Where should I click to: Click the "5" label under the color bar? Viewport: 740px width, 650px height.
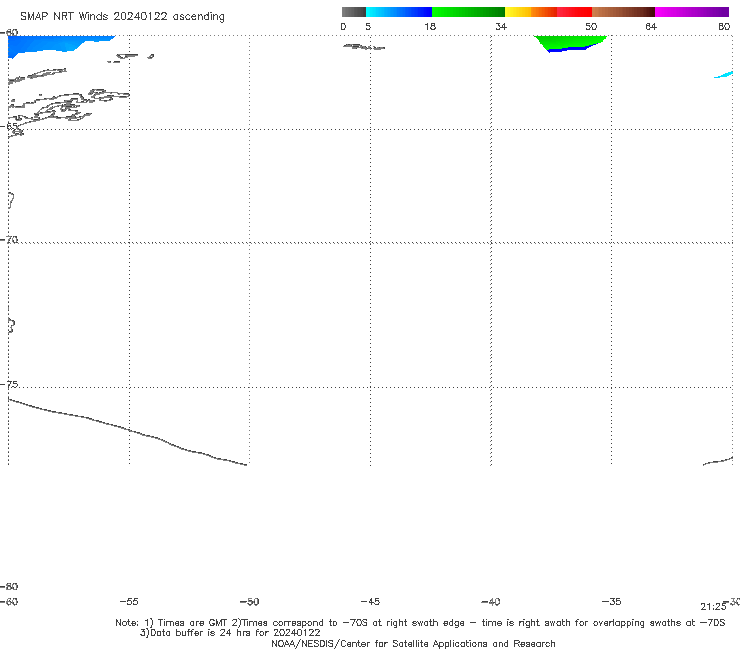pyautogui.click(x=368, y=26)
